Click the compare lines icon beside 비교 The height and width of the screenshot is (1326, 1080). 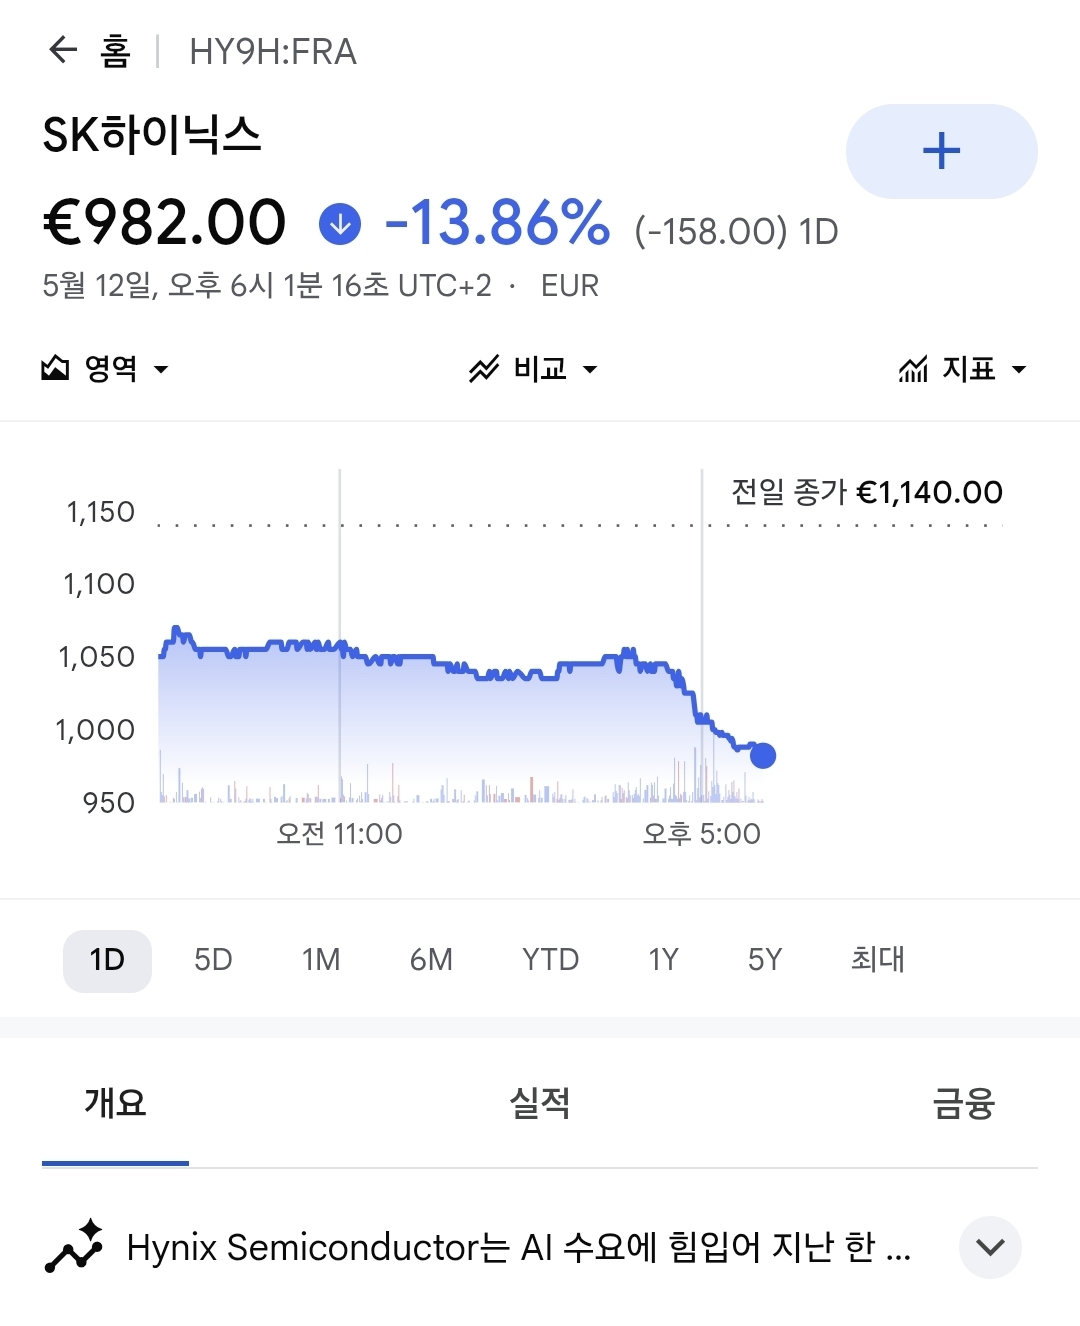click(484, 369)
